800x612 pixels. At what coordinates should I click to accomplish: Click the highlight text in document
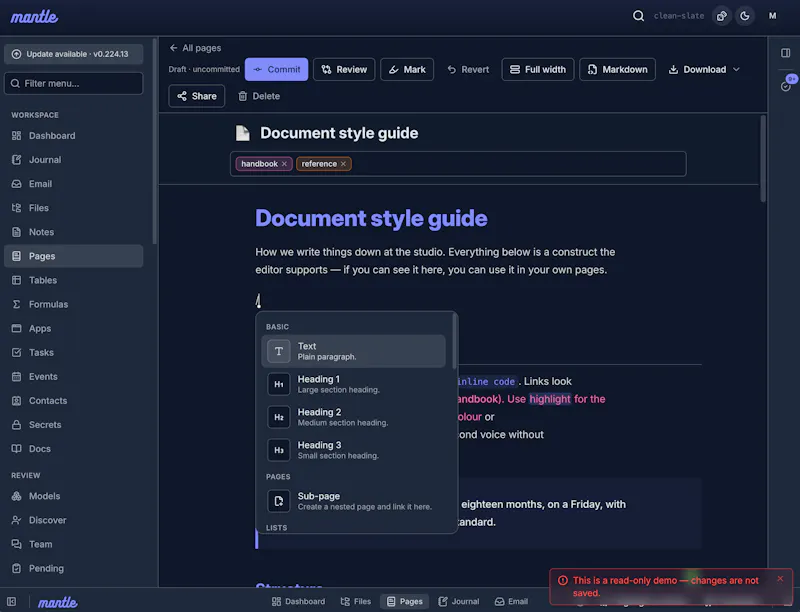pyautogui.click(x=549, y=399)
